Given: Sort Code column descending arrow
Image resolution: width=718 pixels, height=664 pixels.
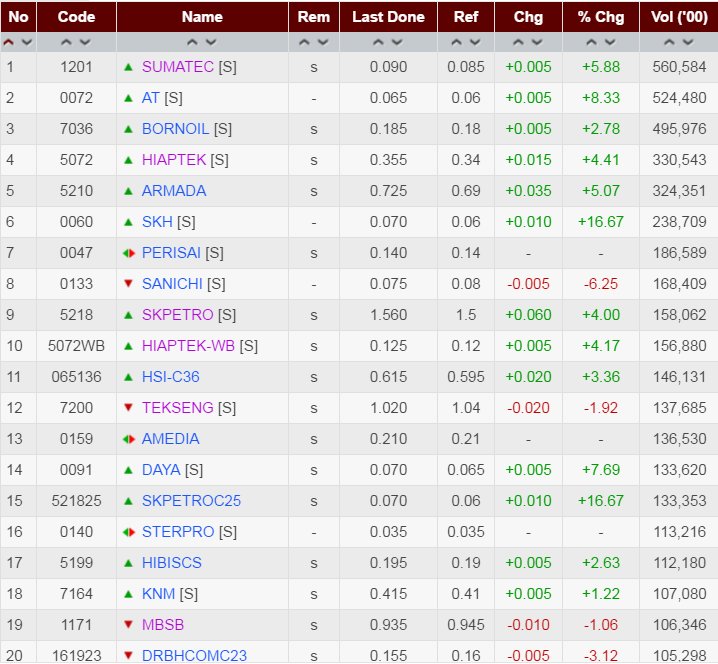Looking at the screenshot, I should [85, 43].
